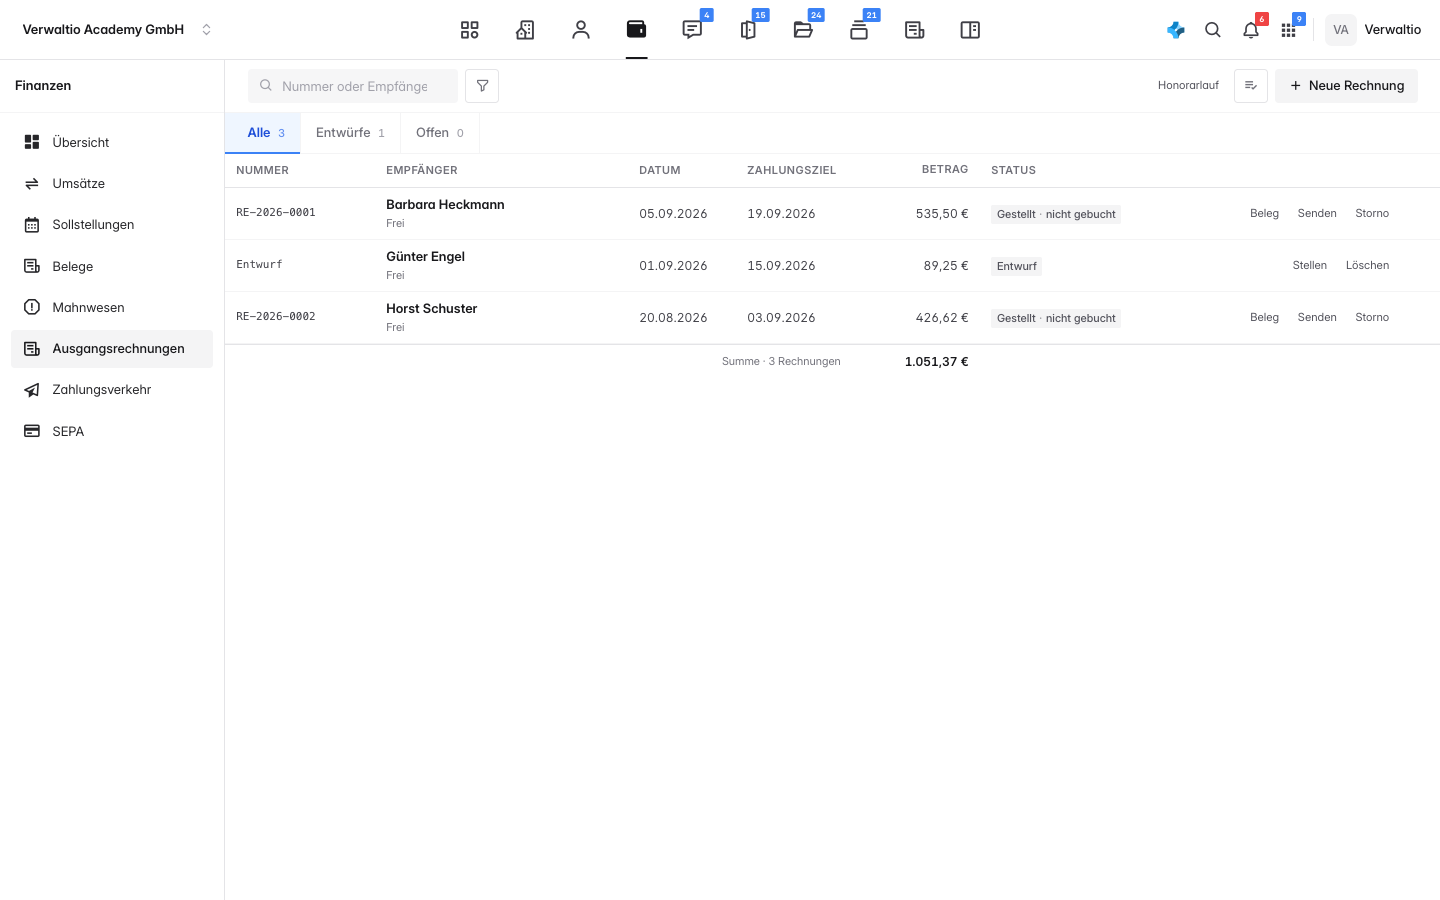Image resolution: width=1440 pixels, height=900 pixels.
Task: Toggle the side panel layout icon
Action: (x=970, y=30)
